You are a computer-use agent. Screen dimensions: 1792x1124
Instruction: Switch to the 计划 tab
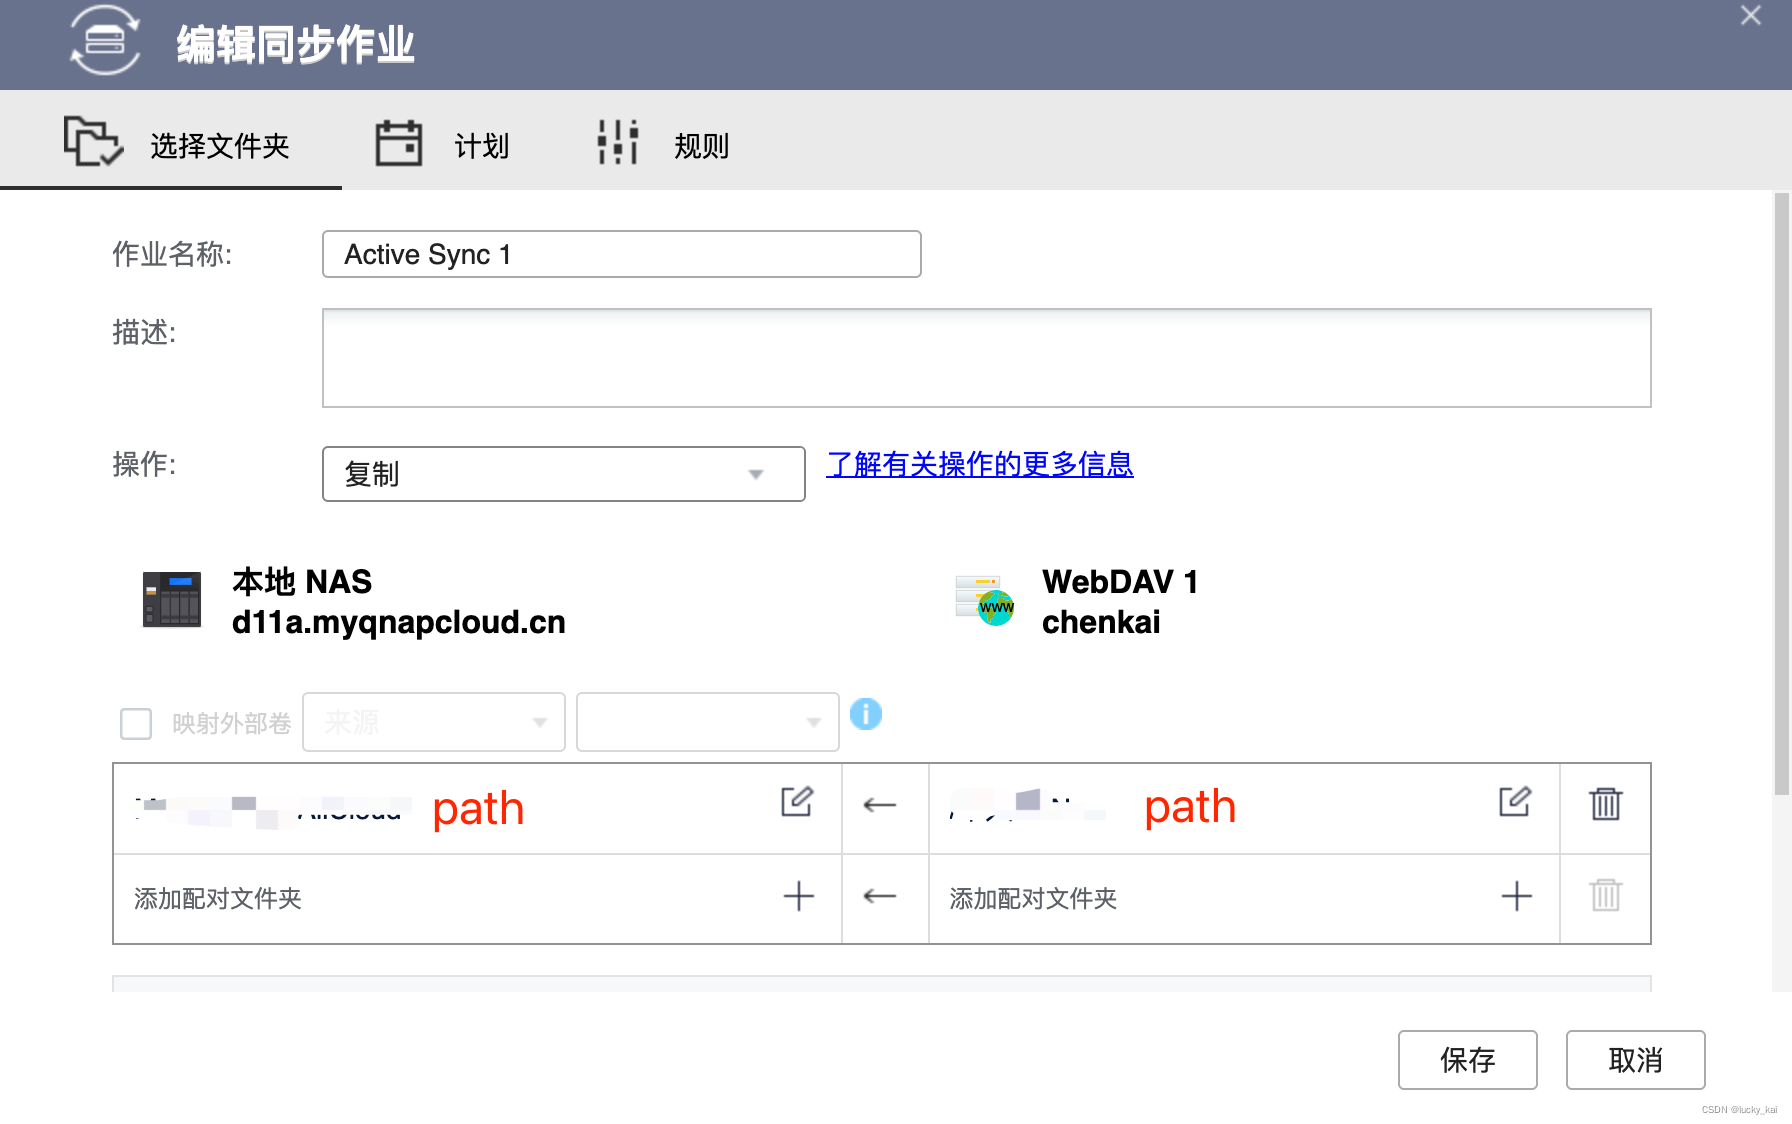pyautogui.click(x=444, y=144)
